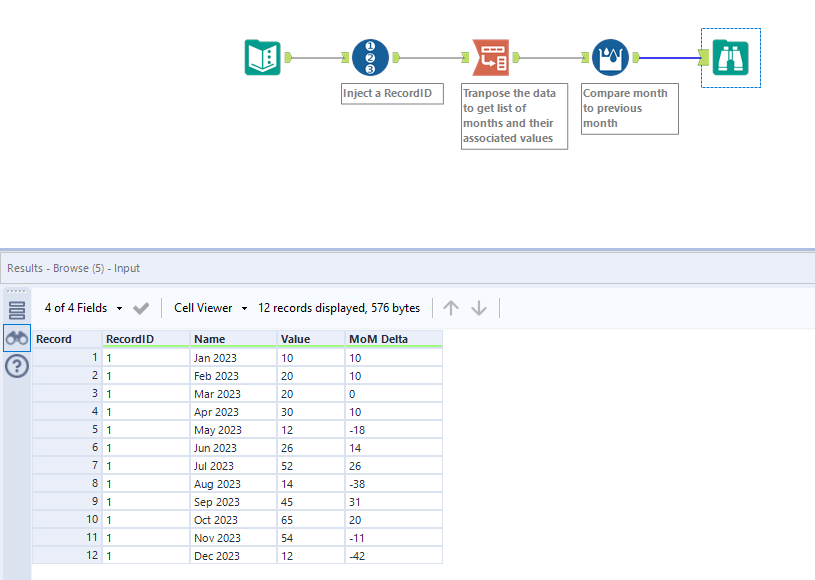Expand the '4 of 4 Fields' dropdown
Screen dimensions: 815x580
(x=84, y=308)
